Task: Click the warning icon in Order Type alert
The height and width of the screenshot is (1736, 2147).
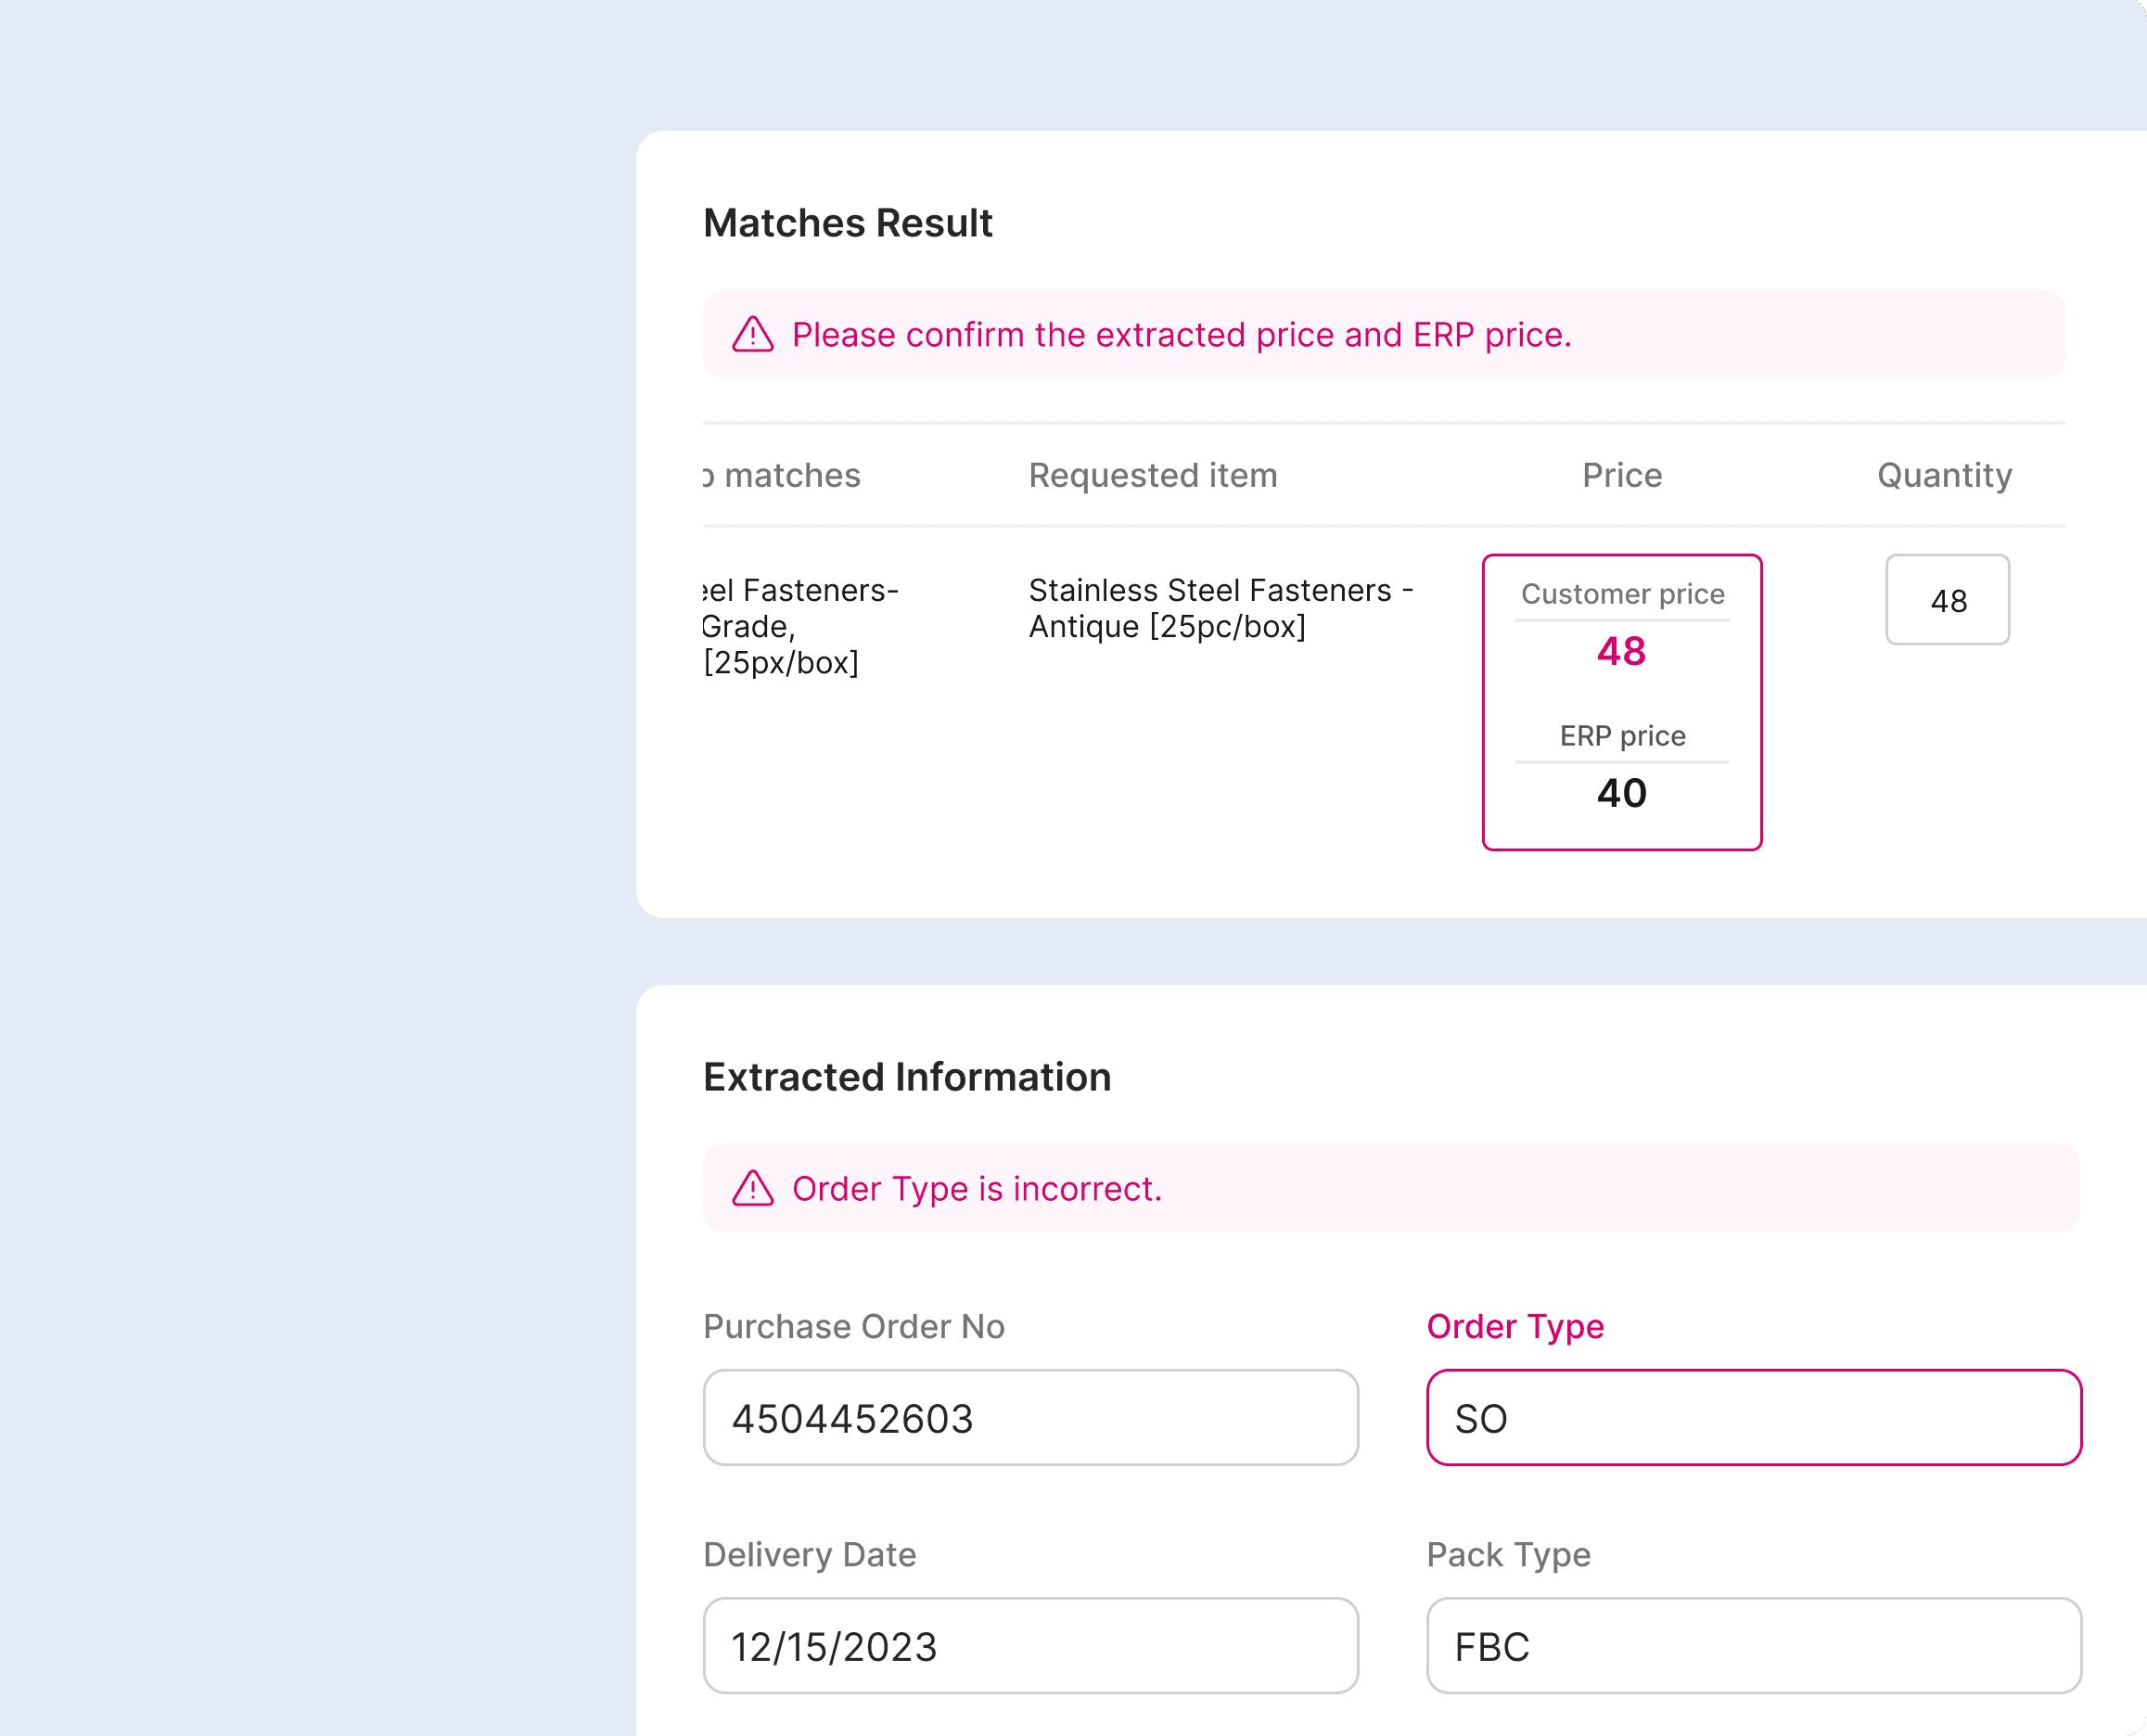Action: [x=751, y=1189]
